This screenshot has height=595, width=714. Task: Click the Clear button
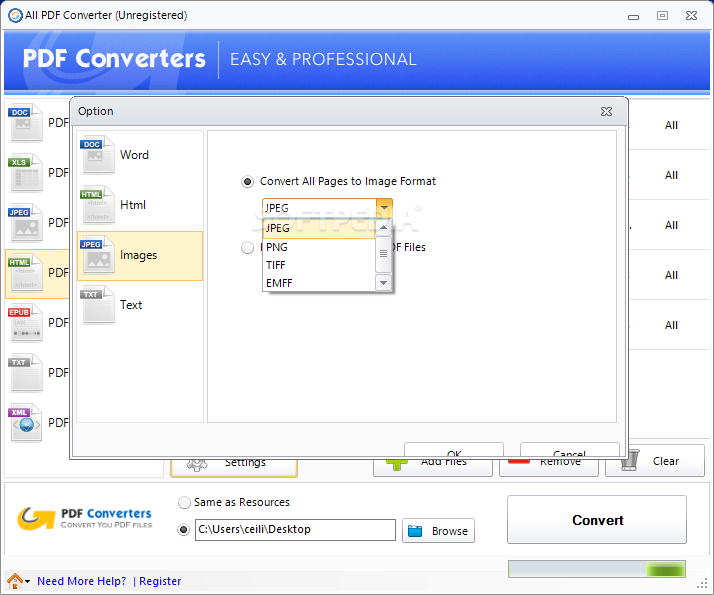tap(655, 461)
